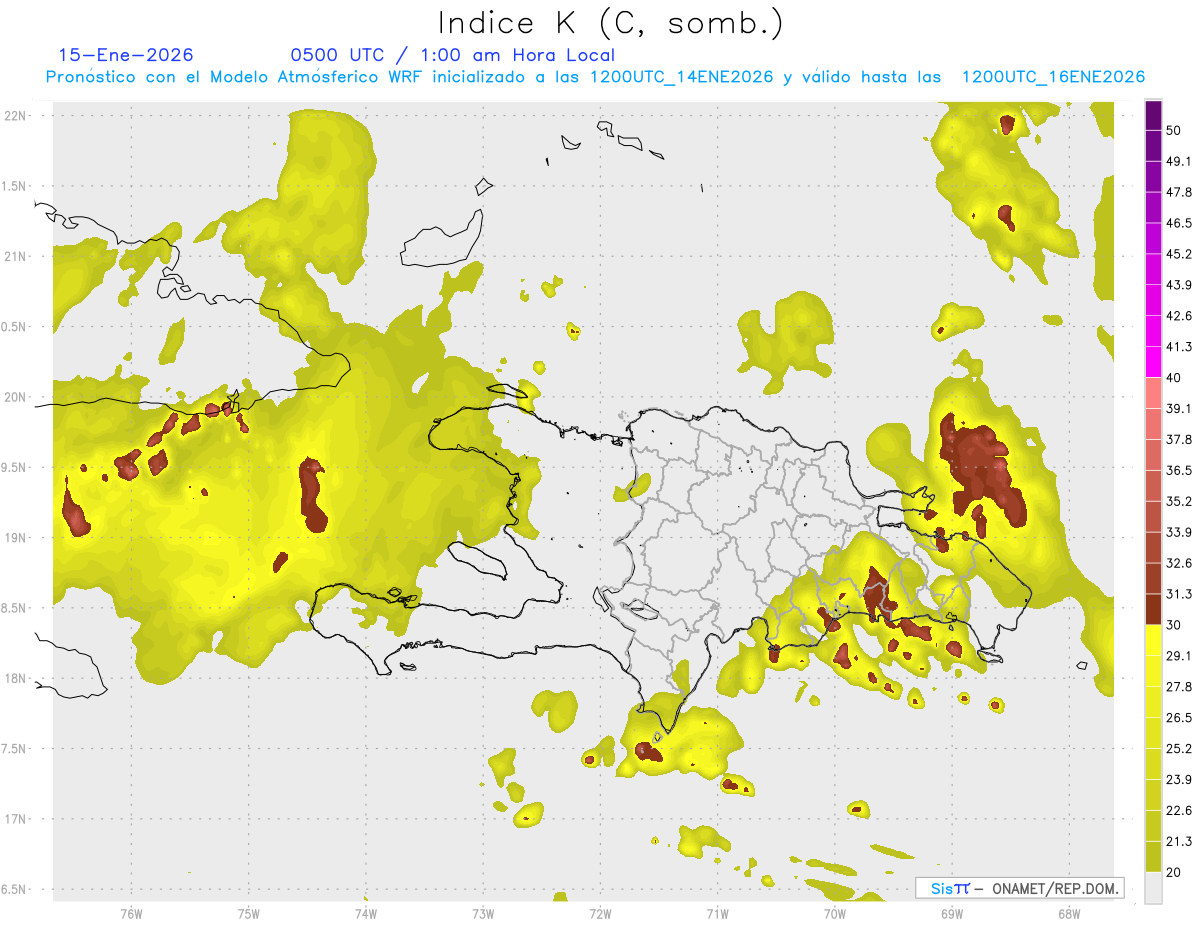The image size is (1200, 927).
Task: Click the colorbar value label "30"
Action: click(1175, 625)
